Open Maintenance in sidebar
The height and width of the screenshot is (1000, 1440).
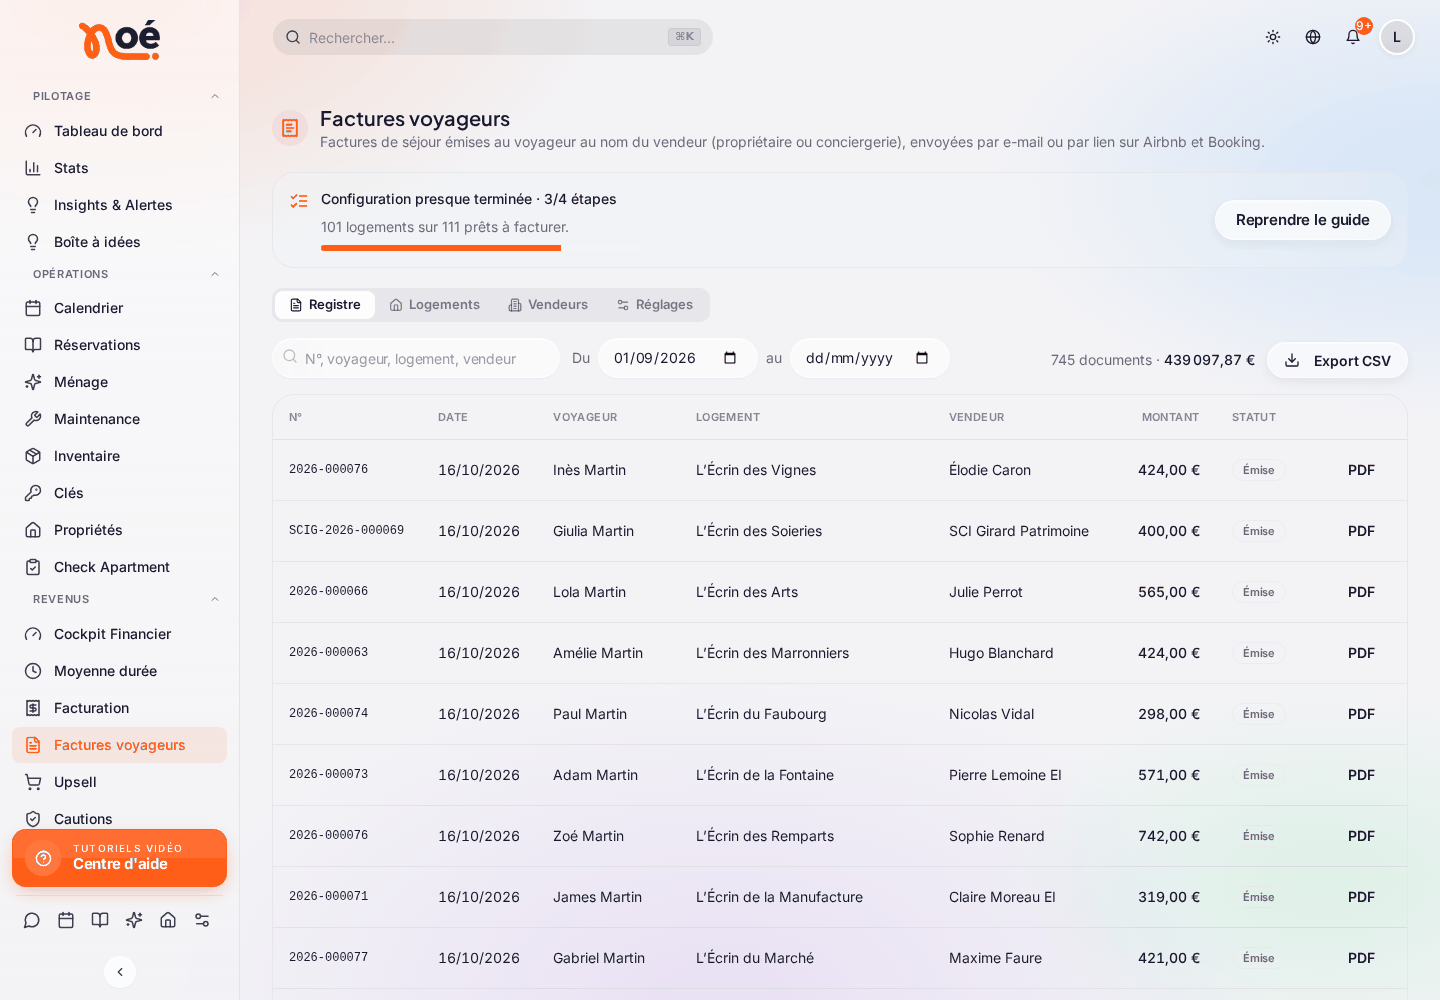tap(119, 419)
